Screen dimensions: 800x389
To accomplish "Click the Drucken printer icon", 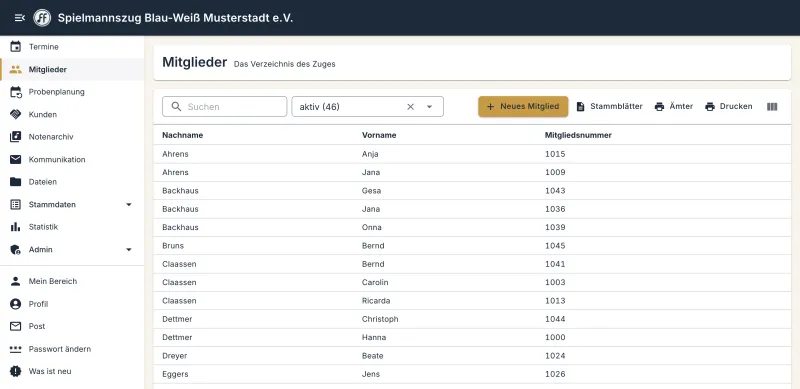I will [710, 107].
